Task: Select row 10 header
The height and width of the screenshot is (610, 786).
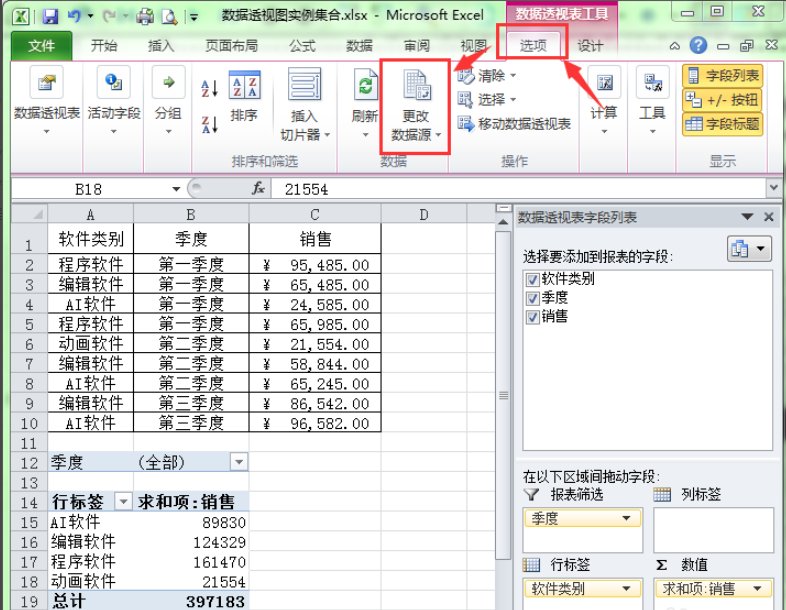Action: pyautogui.click(x=30, y=423)
